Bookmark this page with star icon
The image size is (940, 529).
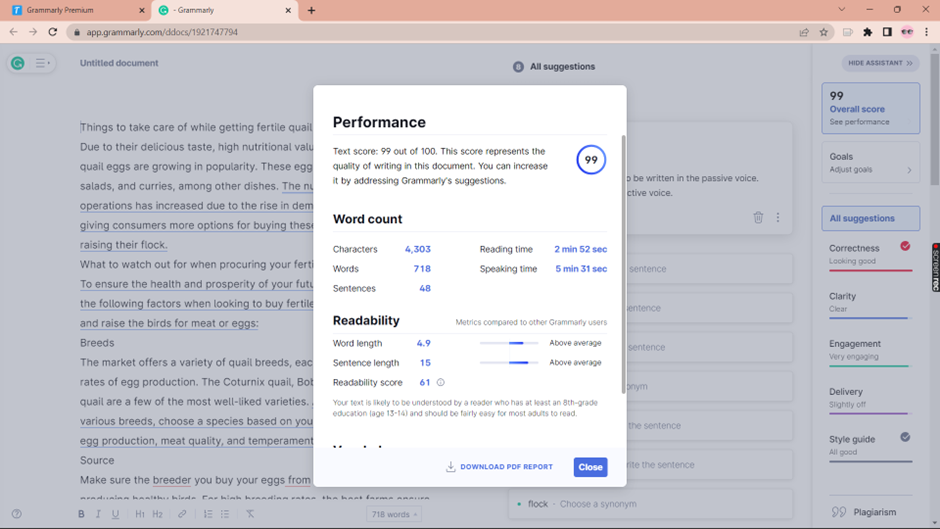point(824,32)
